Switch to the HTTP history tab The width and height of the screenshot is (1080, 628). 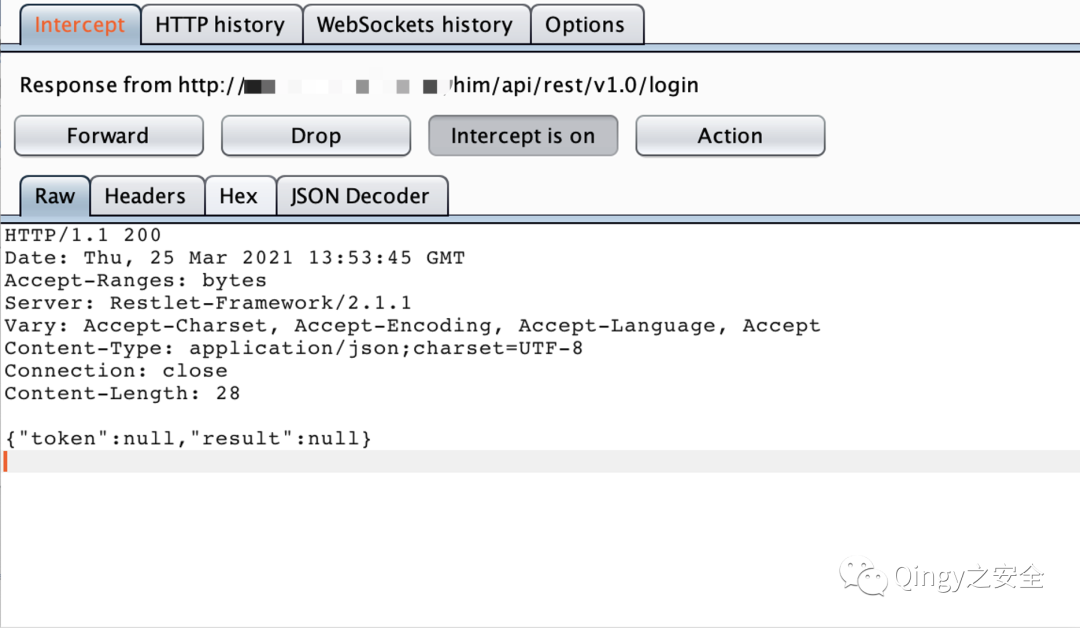[x=220, y=25]
